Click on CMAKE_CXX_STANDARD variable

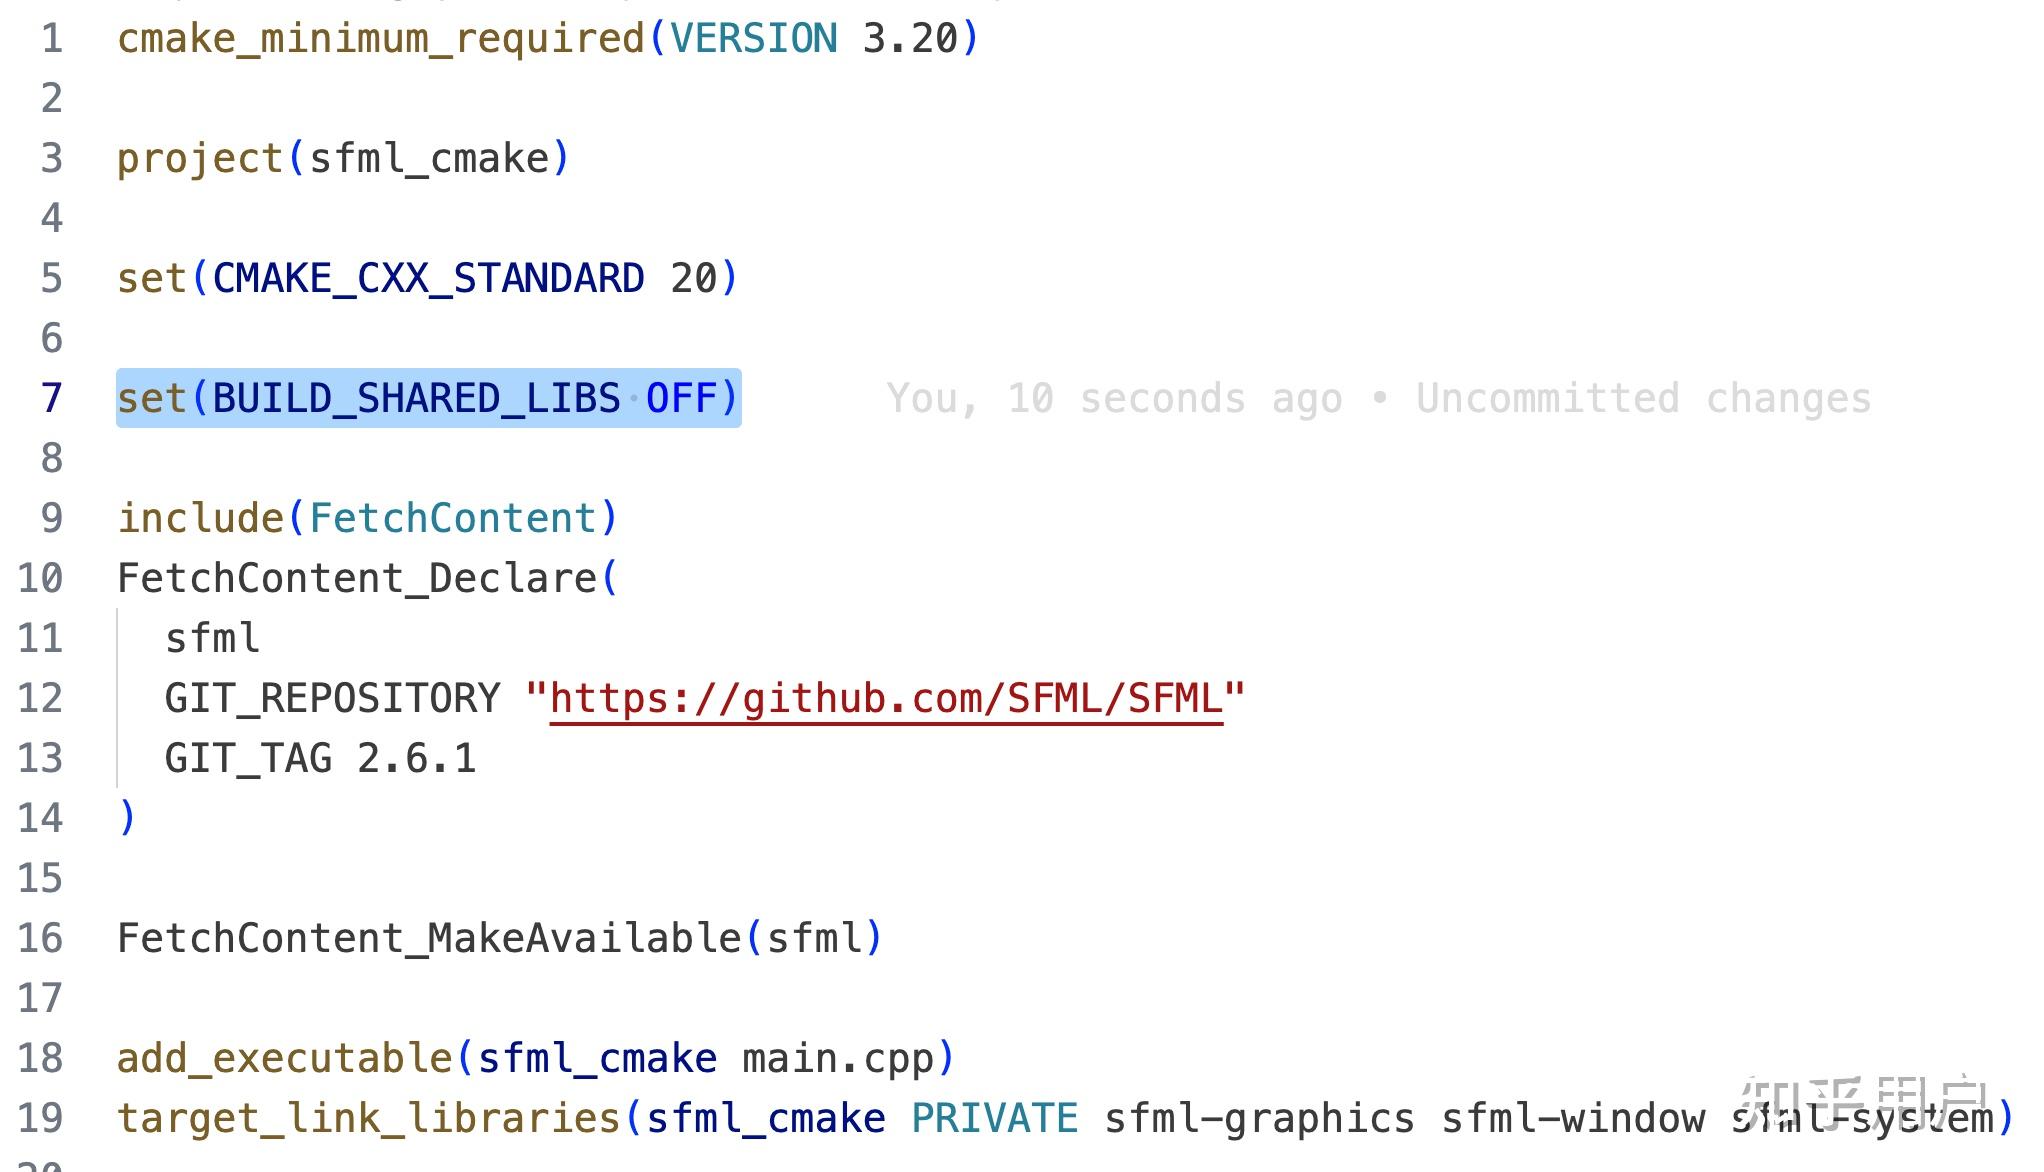[428, 278]
